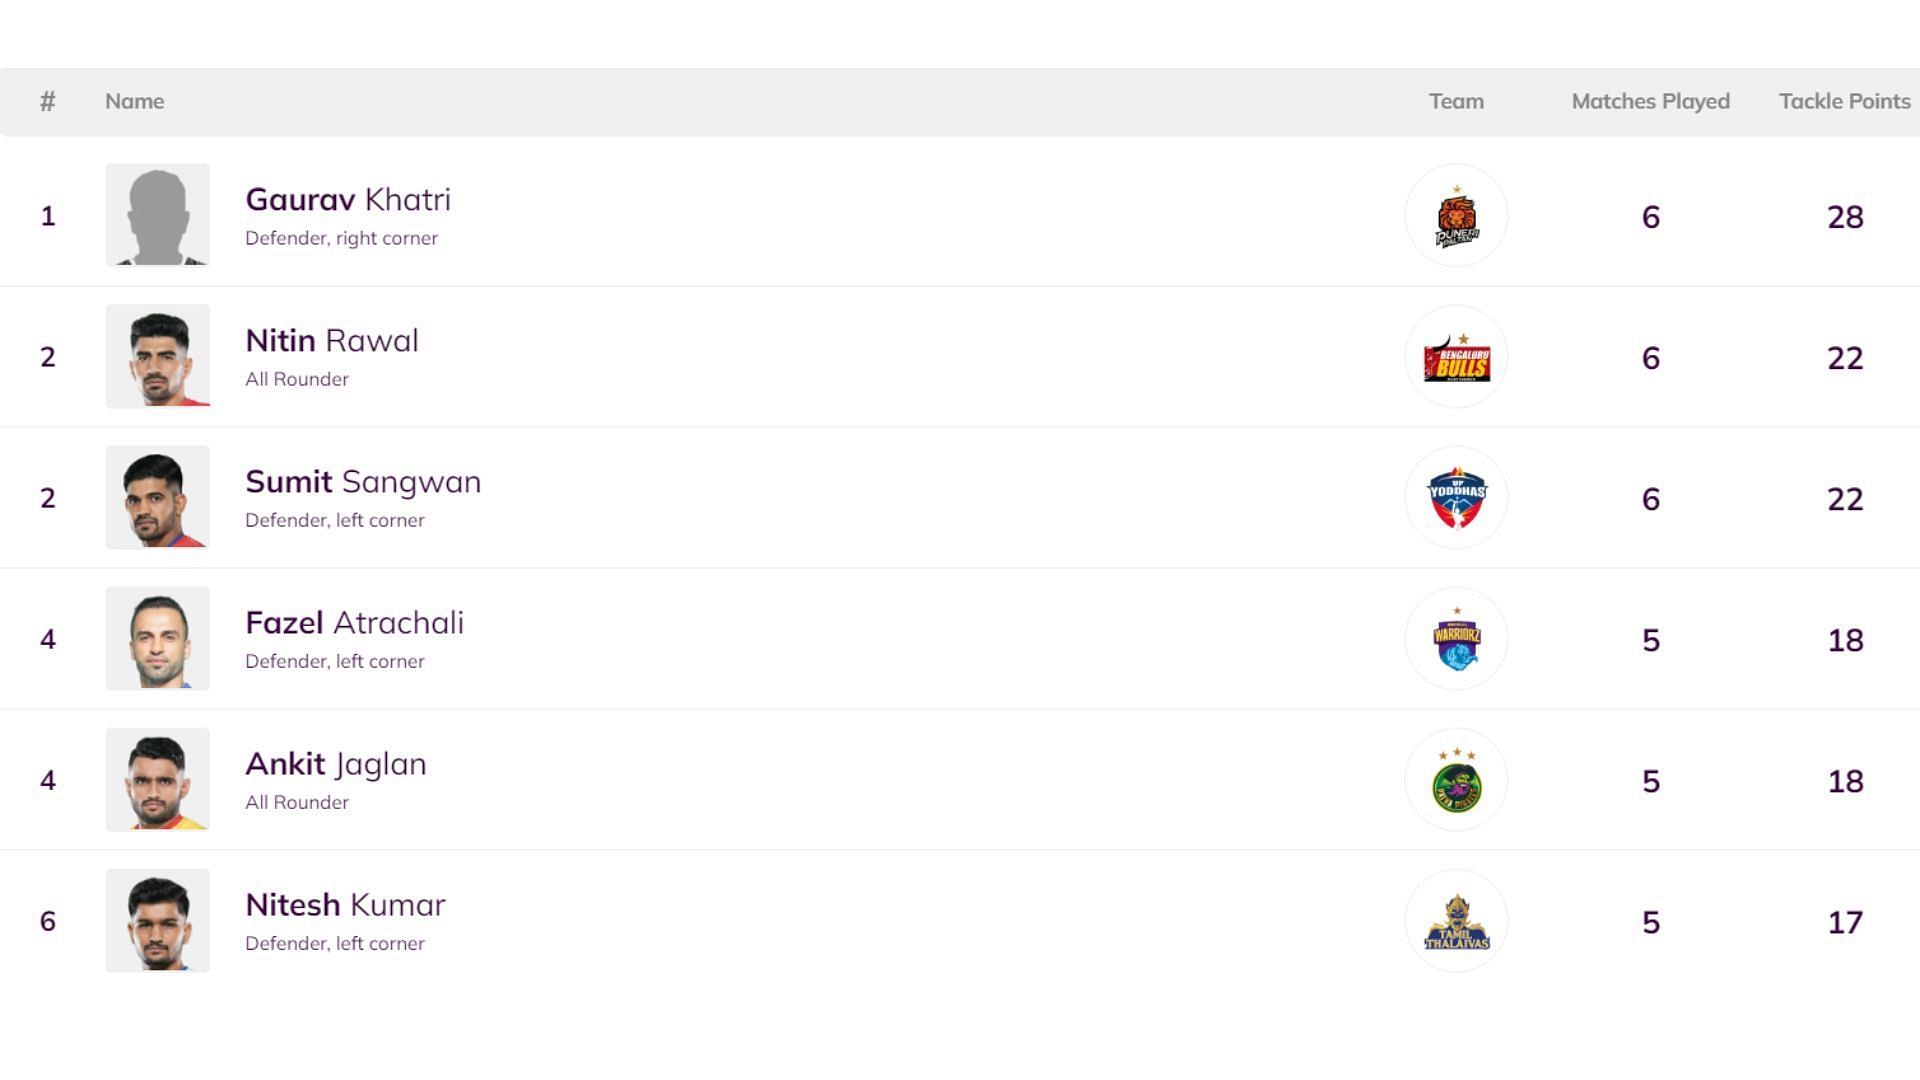Viewport: 1920px width, 1080px height.
Task: Select the UP Yoddhas team logo
Action: [x=1456, y=498]
